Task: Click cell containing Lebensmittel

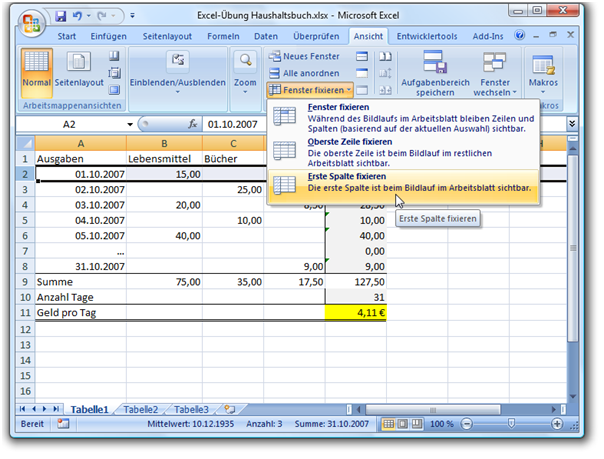Action: click(x=164, y=159)
